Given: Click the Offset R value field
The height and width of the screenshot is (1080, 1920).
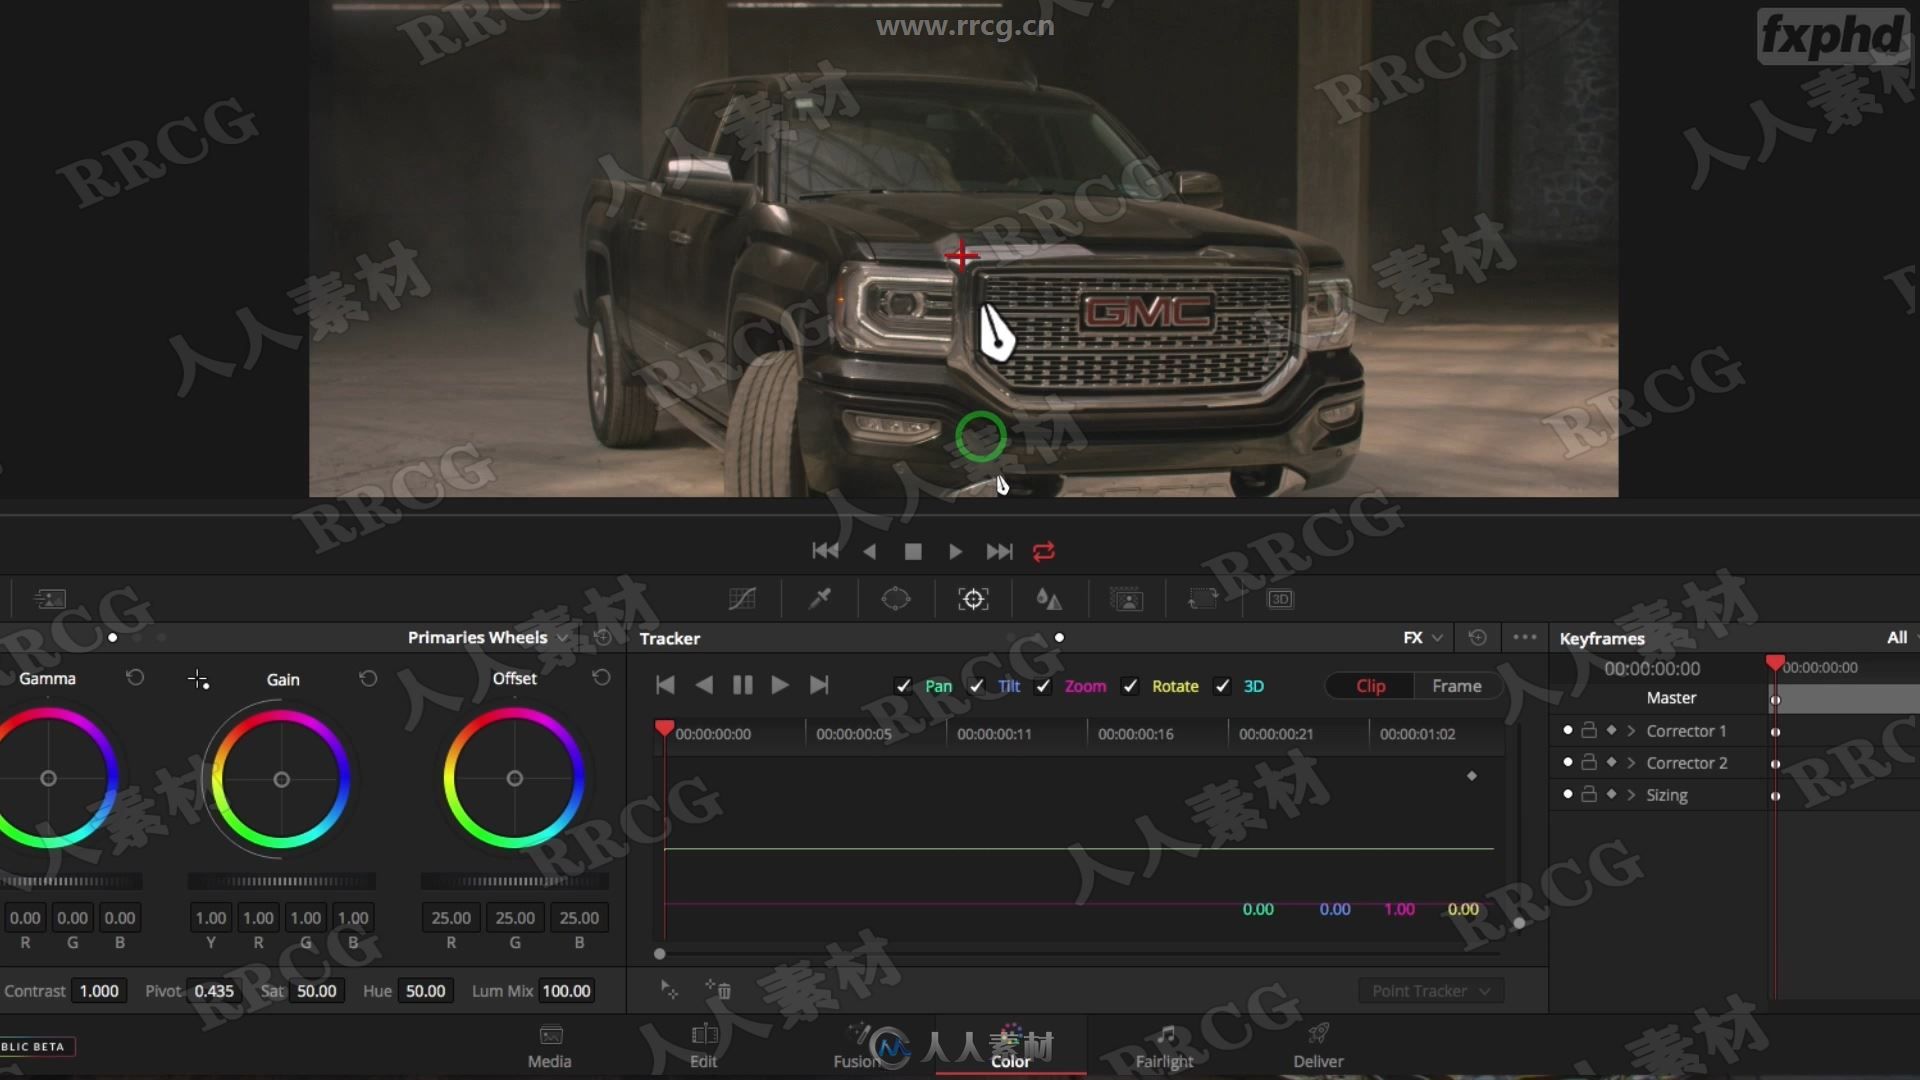Looking at the screenshot, I should tap(451, 917).
